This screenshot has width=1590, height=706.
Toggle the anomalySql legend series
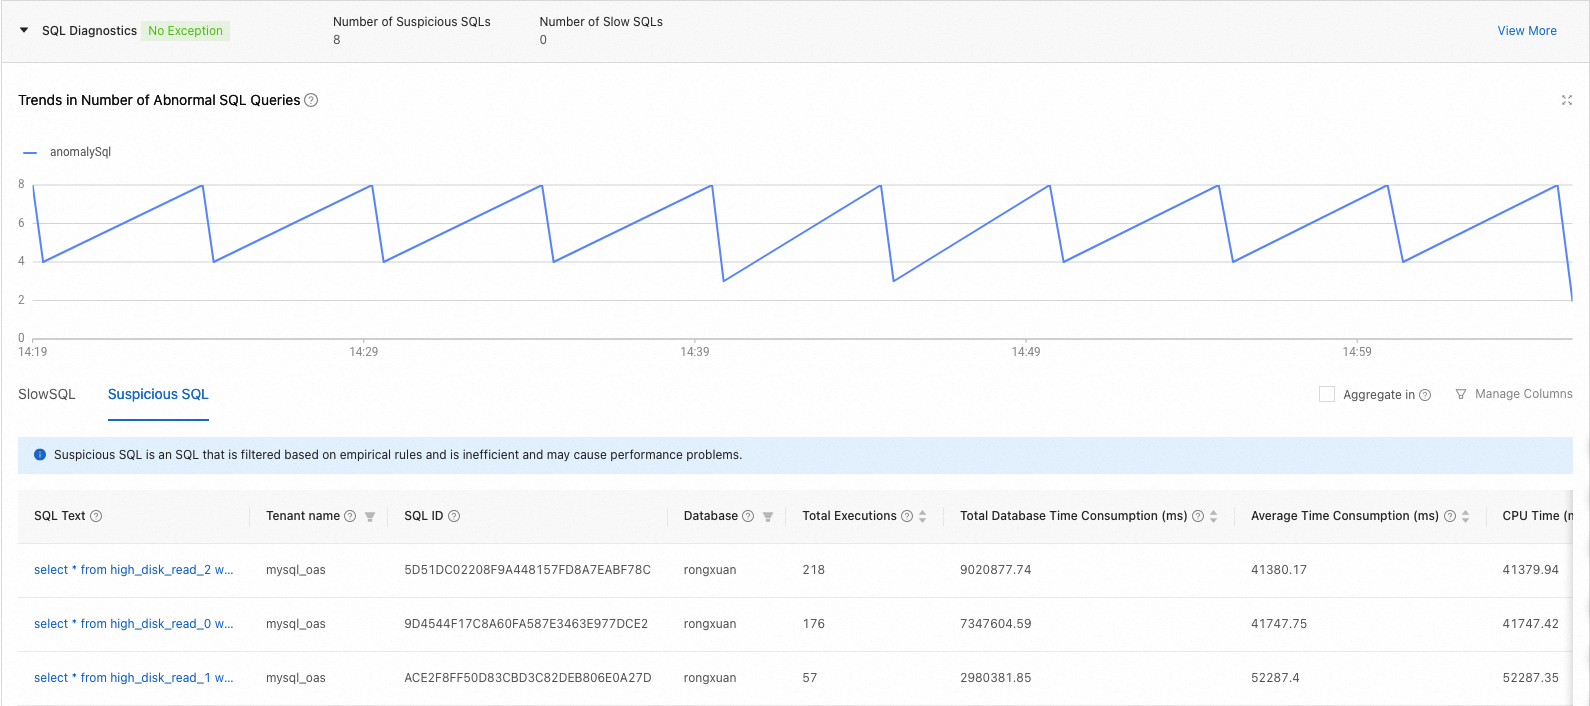click(x=67, y=152)
